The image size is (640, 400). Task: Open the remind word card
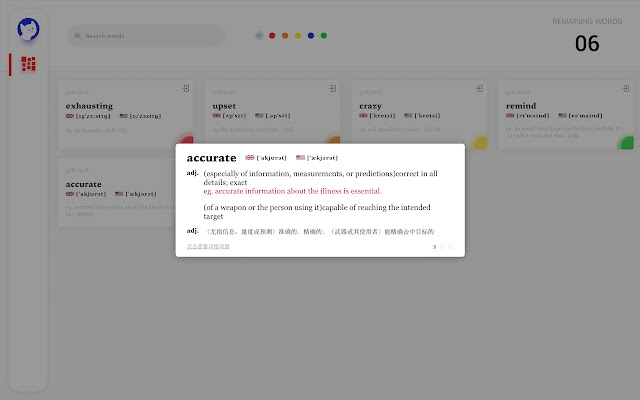566,114
